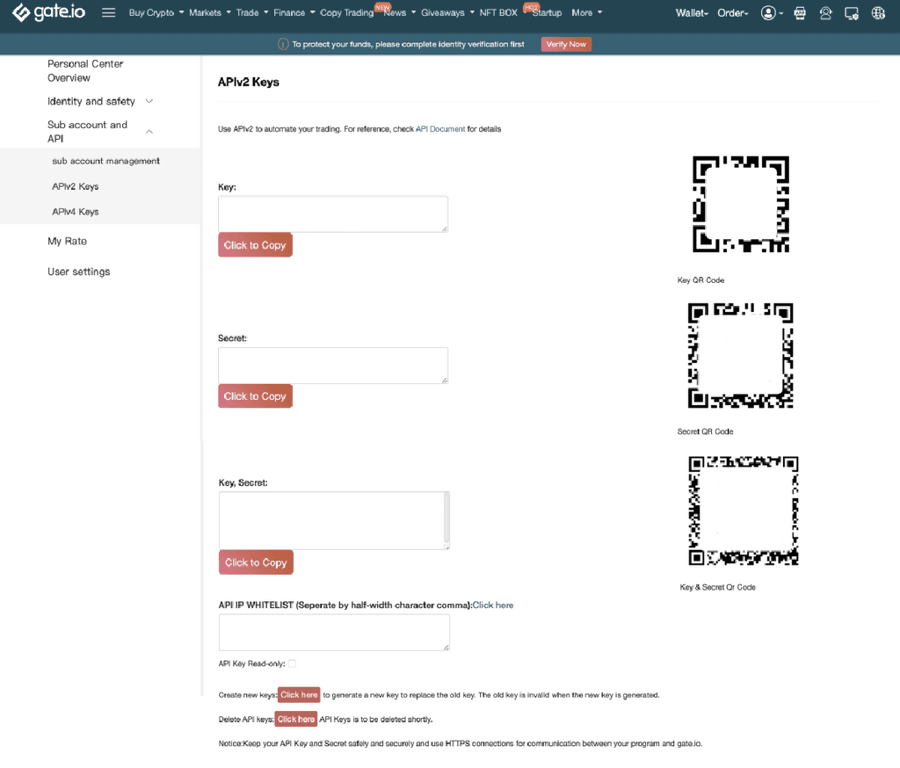Viewport: 900px width, 768px height.
Task: Click the shop storefront icon in header
Action: pos(800,13)
